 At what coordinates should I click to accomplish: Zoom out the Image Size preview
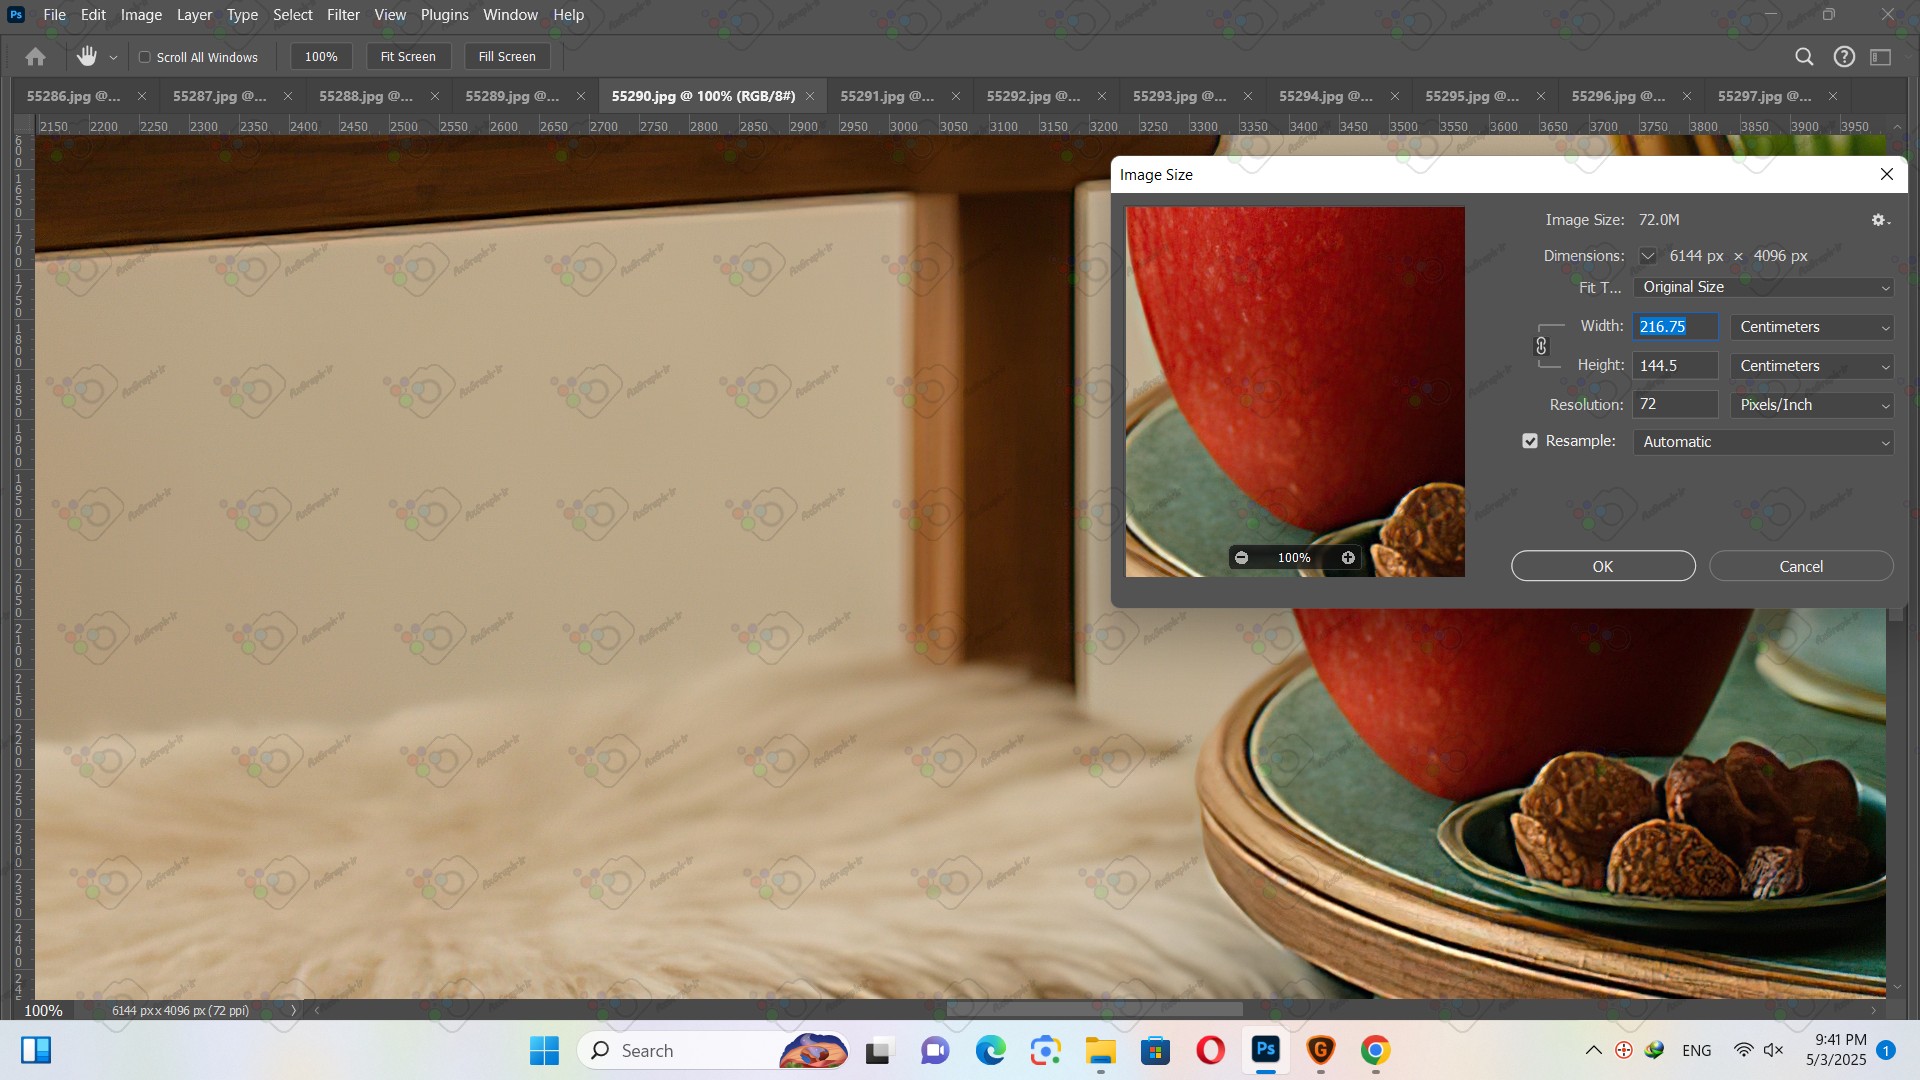coord(1241,558)
